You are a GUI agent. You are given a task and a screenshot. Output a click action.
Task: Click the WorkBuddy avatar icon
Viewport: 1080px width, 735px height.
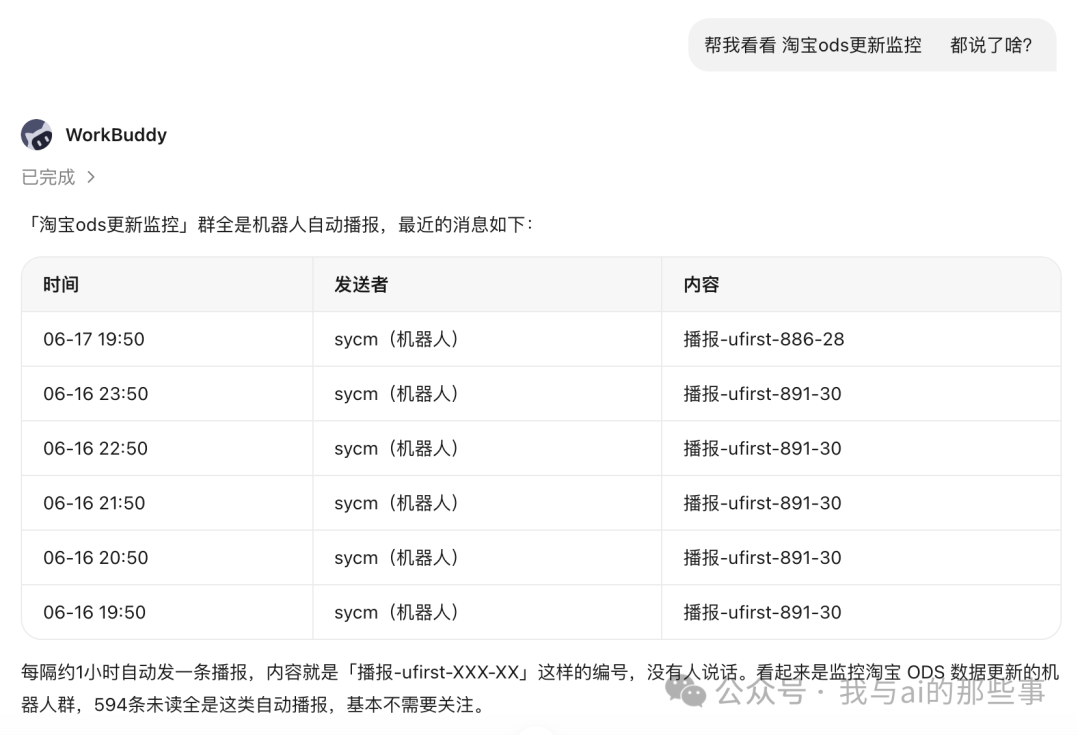[x=37, y=134]
